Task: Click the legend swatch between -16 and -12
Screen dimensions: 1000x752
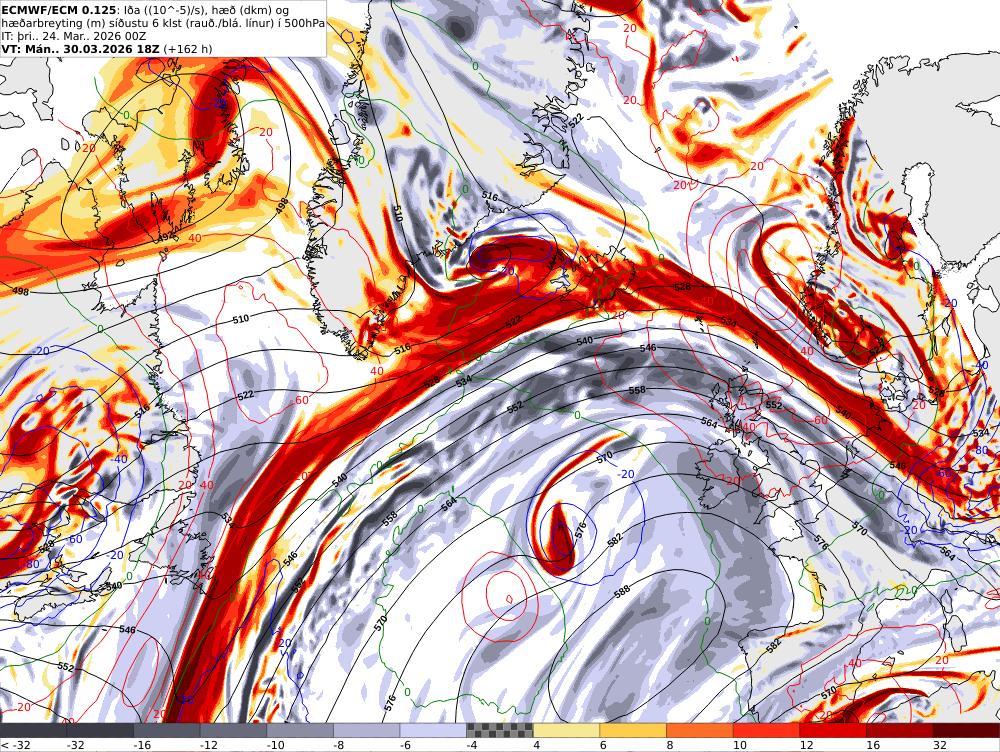Action: coord(167,730)
